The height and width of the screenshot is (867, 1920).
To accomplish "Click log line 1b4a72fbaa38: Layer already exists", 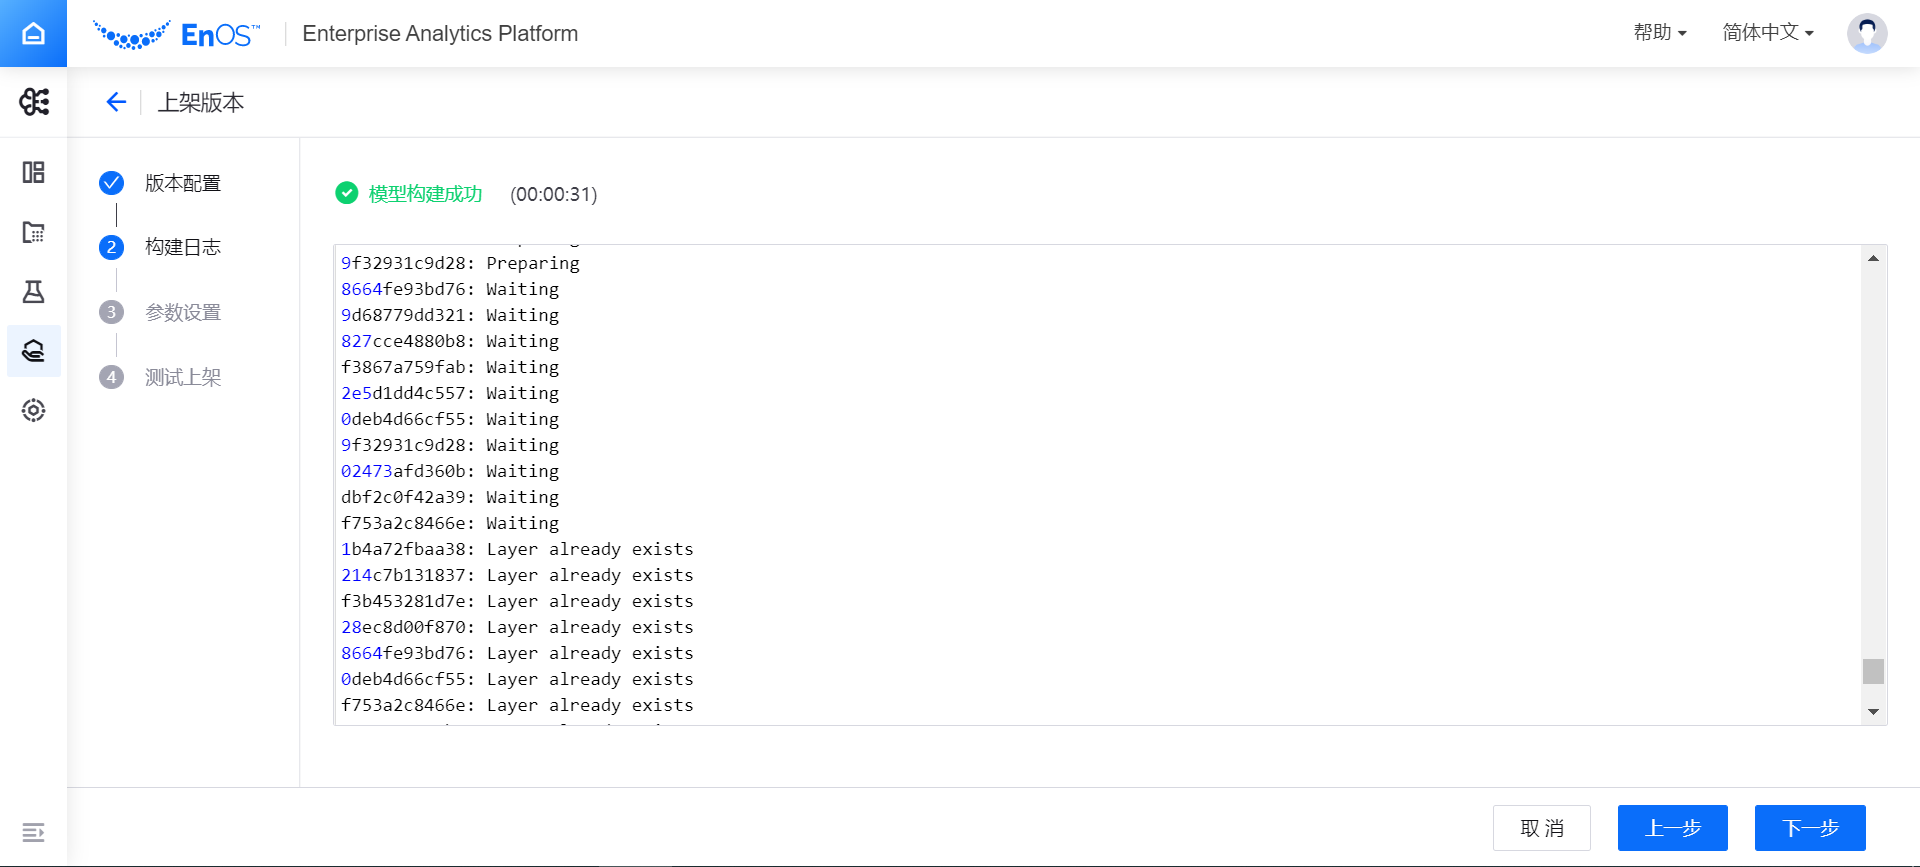I will click(517, 549).
